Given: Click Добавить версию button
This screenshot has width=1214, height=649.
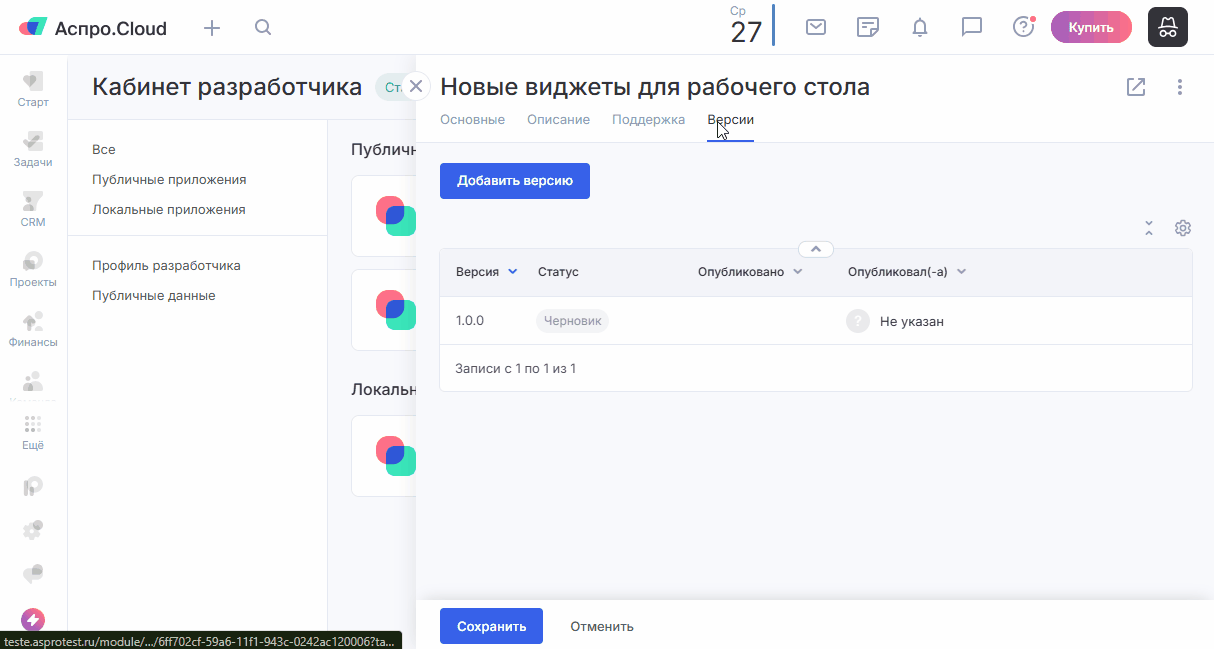Looking at the screenshot, I should [515, 181].
